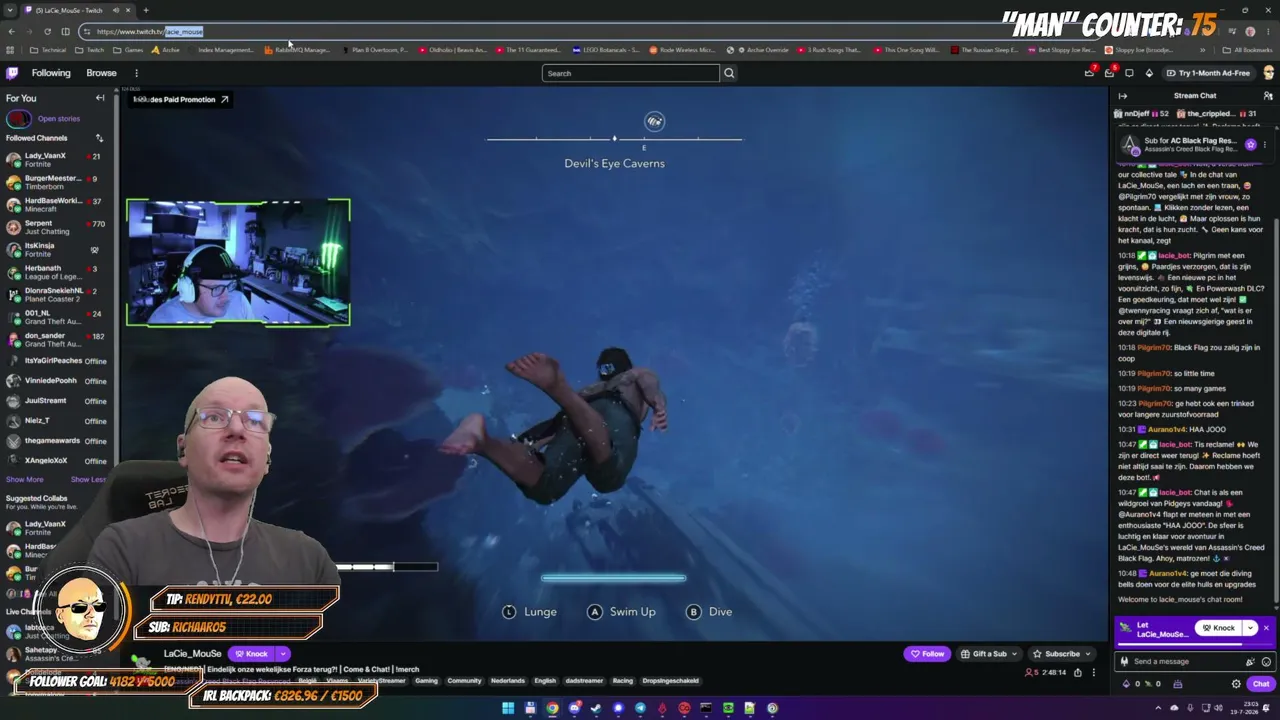Open the Chrome icon in the taskbar
Viewport: 1280px width, 720px height.
coord(552,708)
